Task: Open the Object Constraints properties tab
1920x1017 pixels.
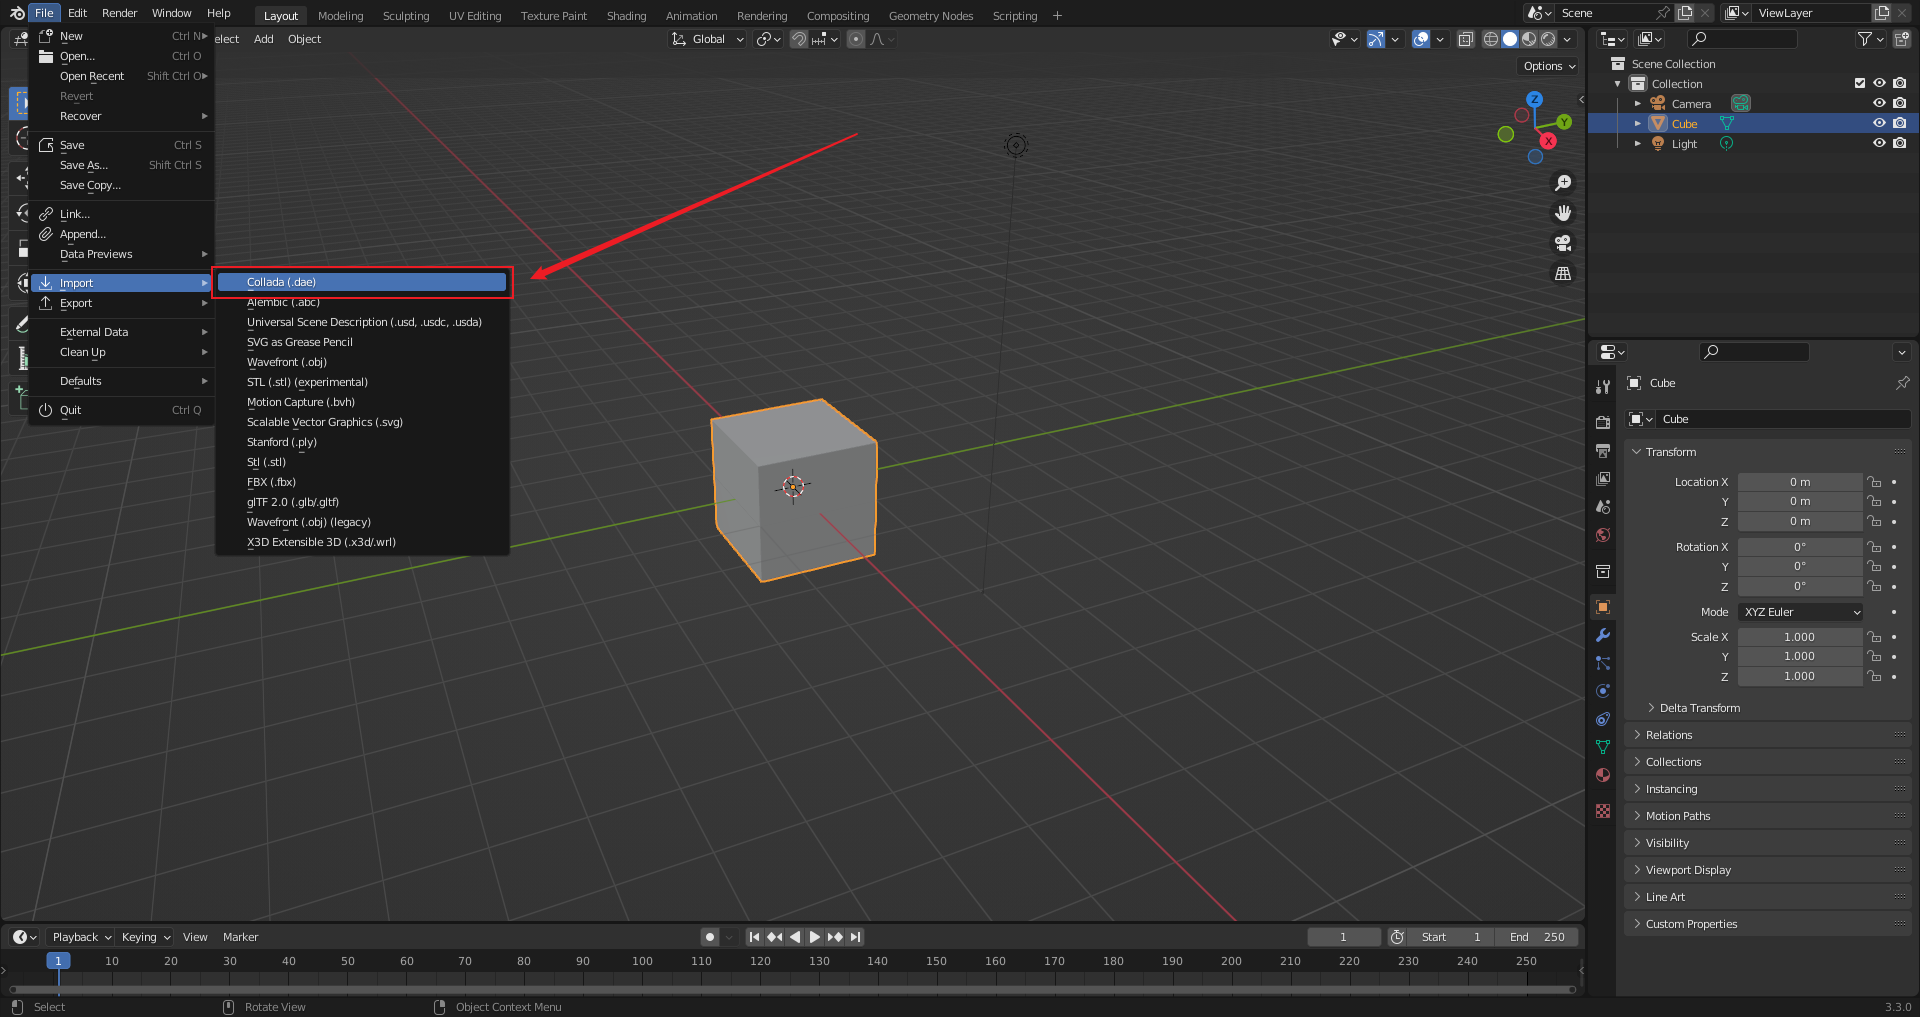Action: coord(1603,719)
